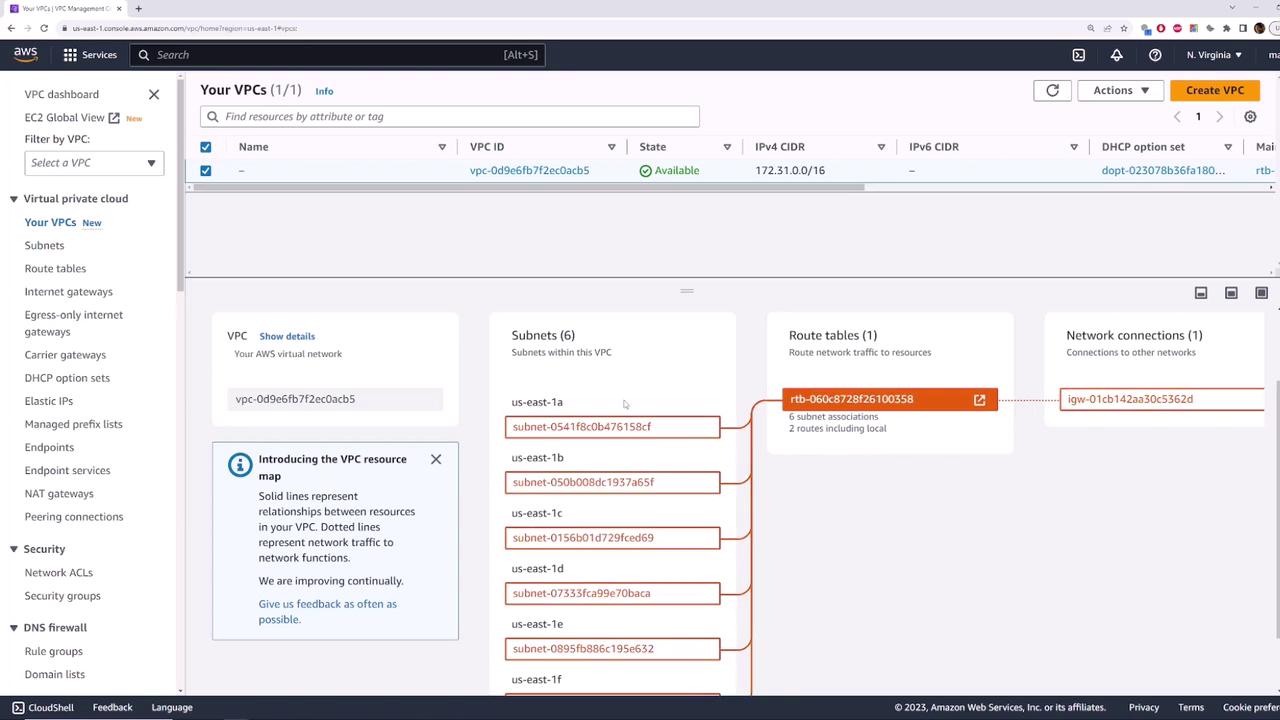Dismiss the VPC resource map info box

(436, 459)
